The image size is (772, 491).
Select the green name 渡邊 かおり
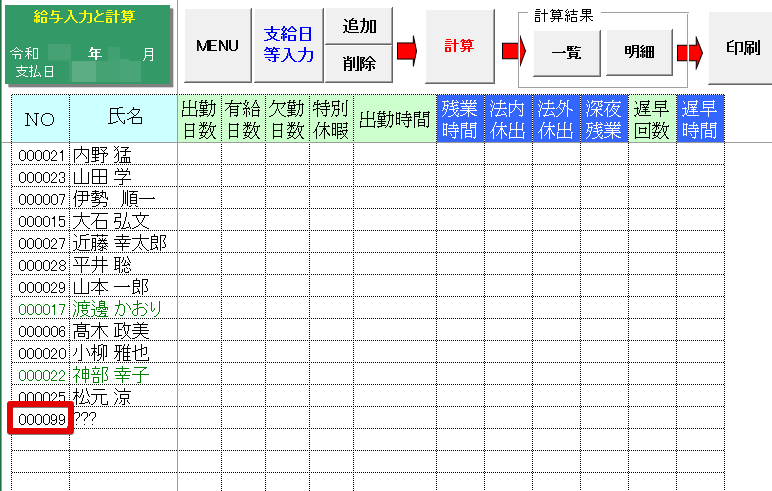123,309
